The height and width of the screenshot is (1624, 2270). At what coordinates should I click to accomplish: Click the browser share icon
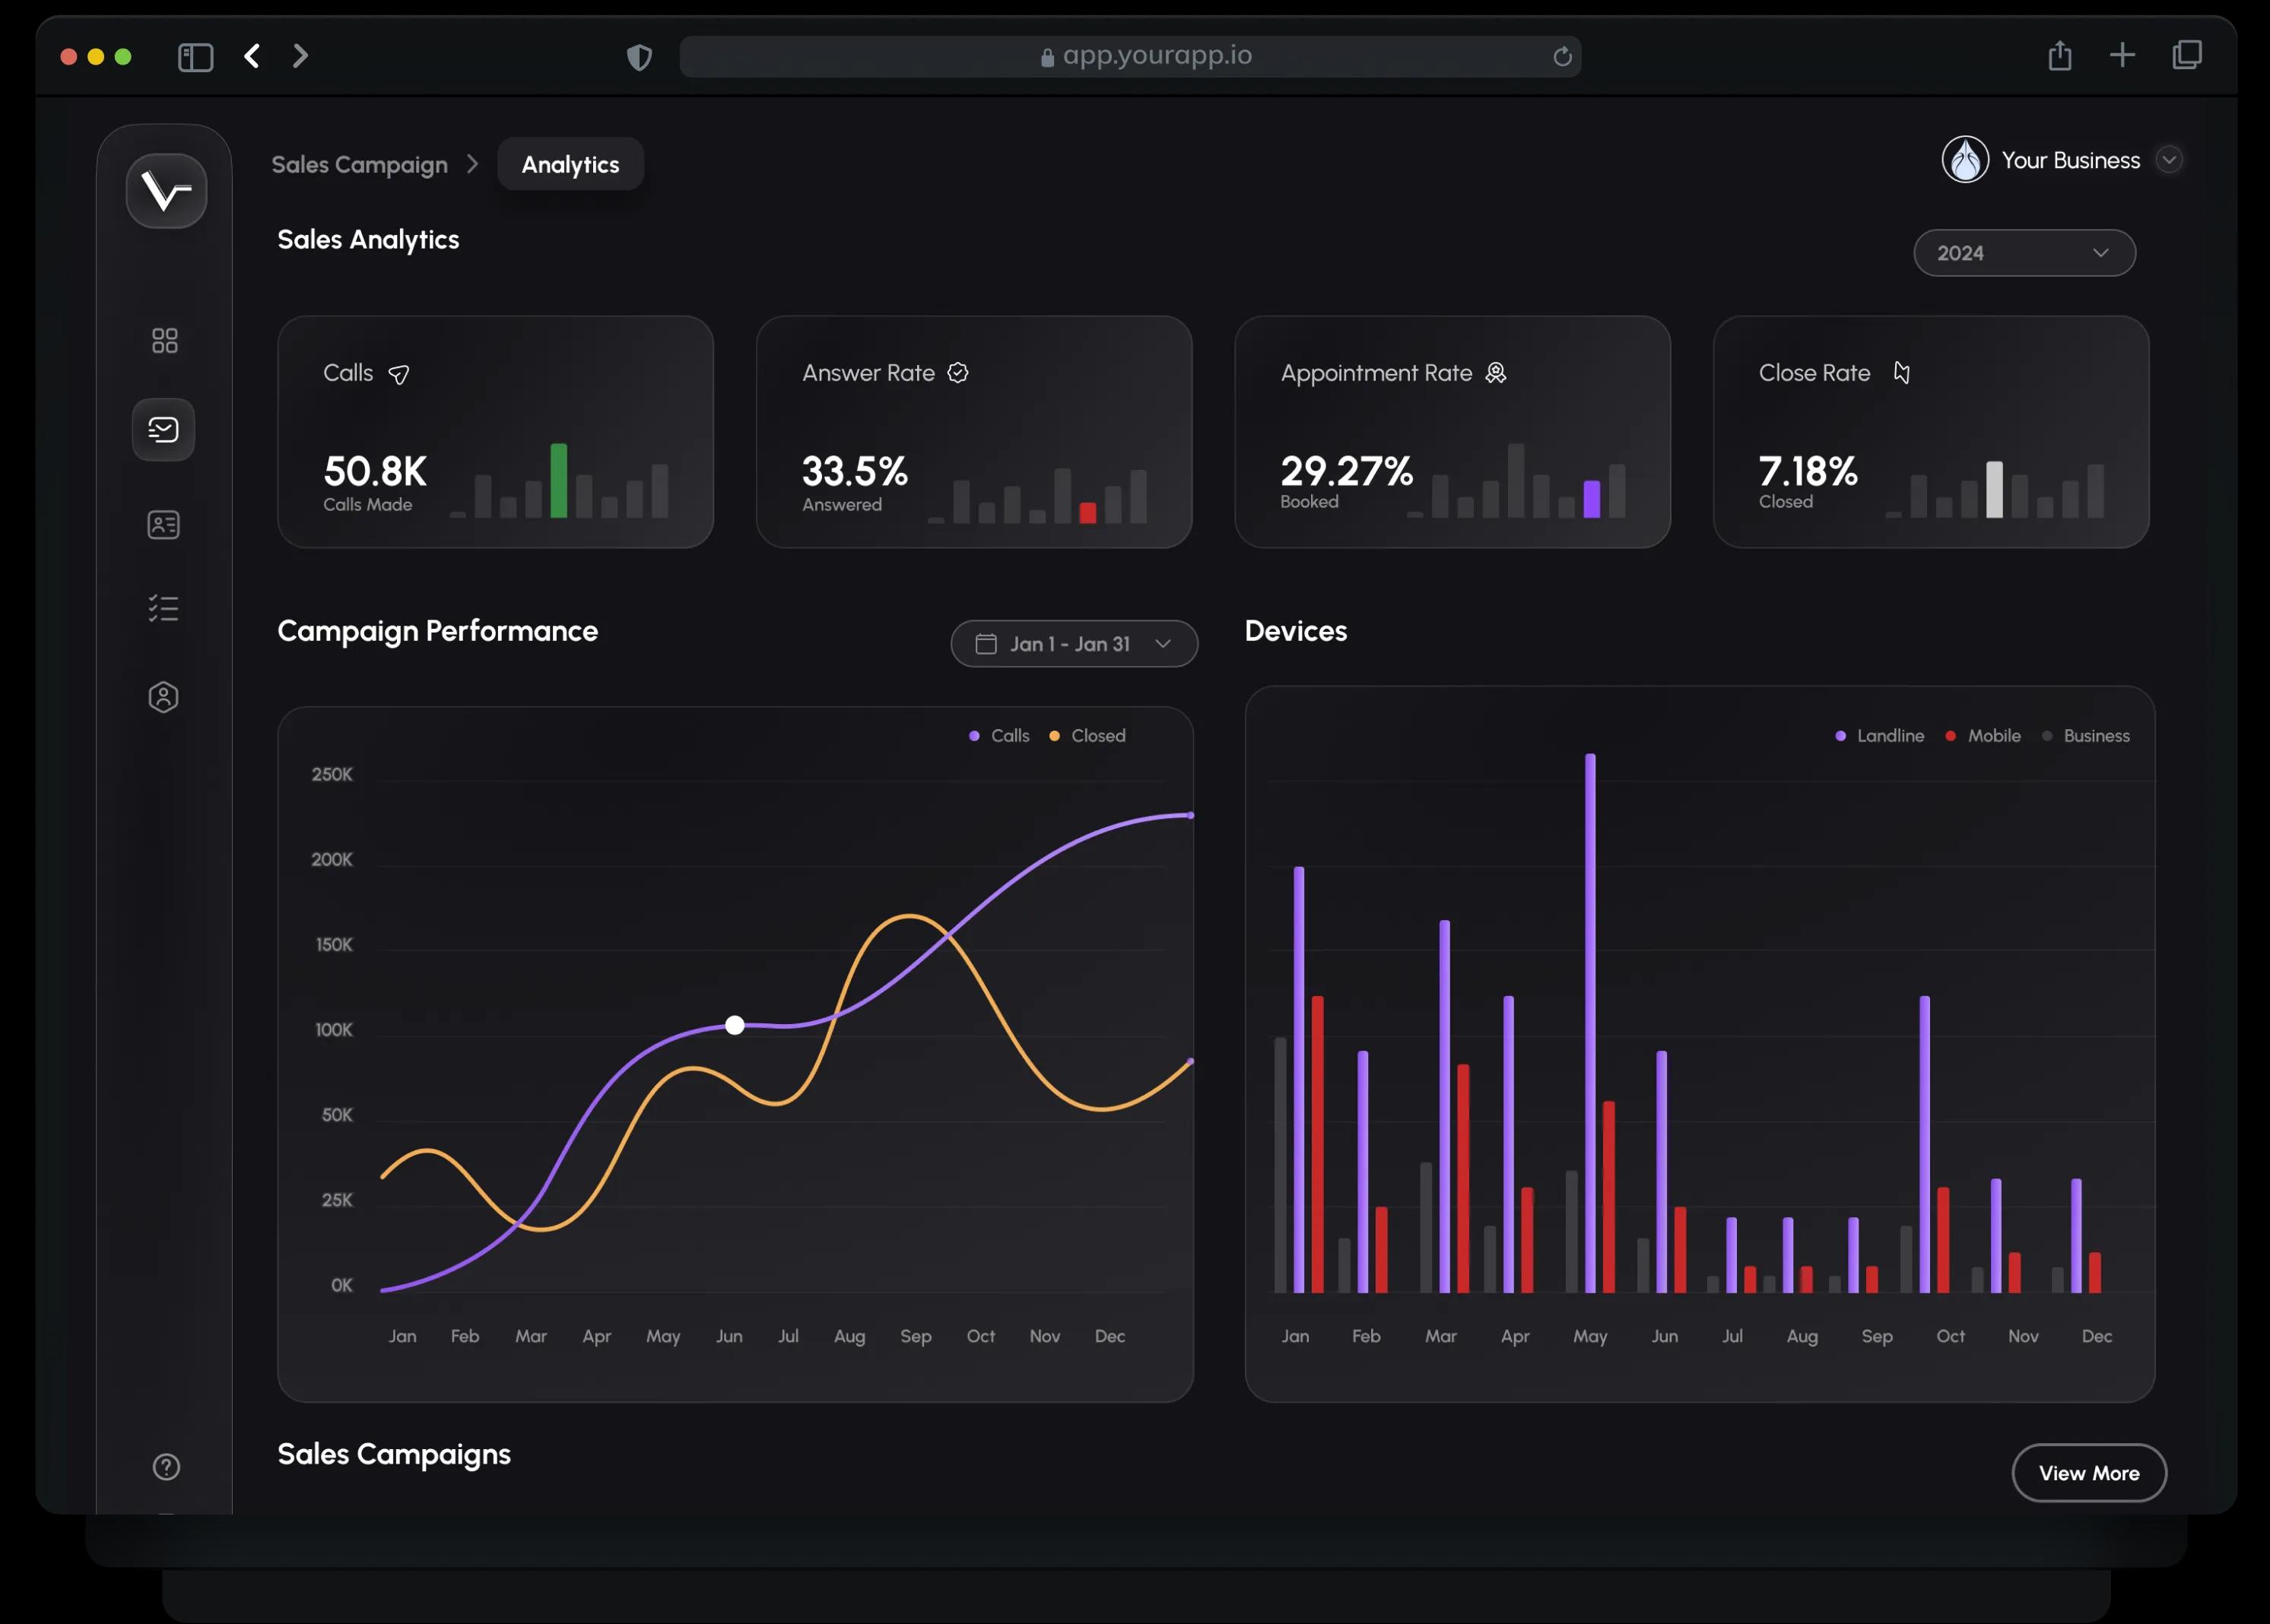coord(2060,56)
